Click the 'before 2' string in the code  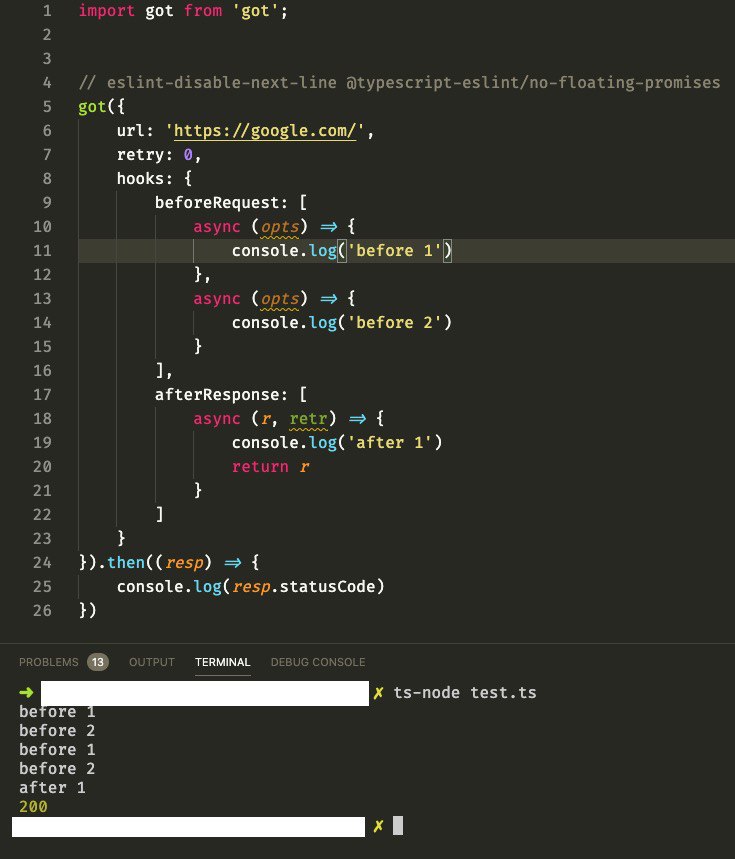[394, 323]
